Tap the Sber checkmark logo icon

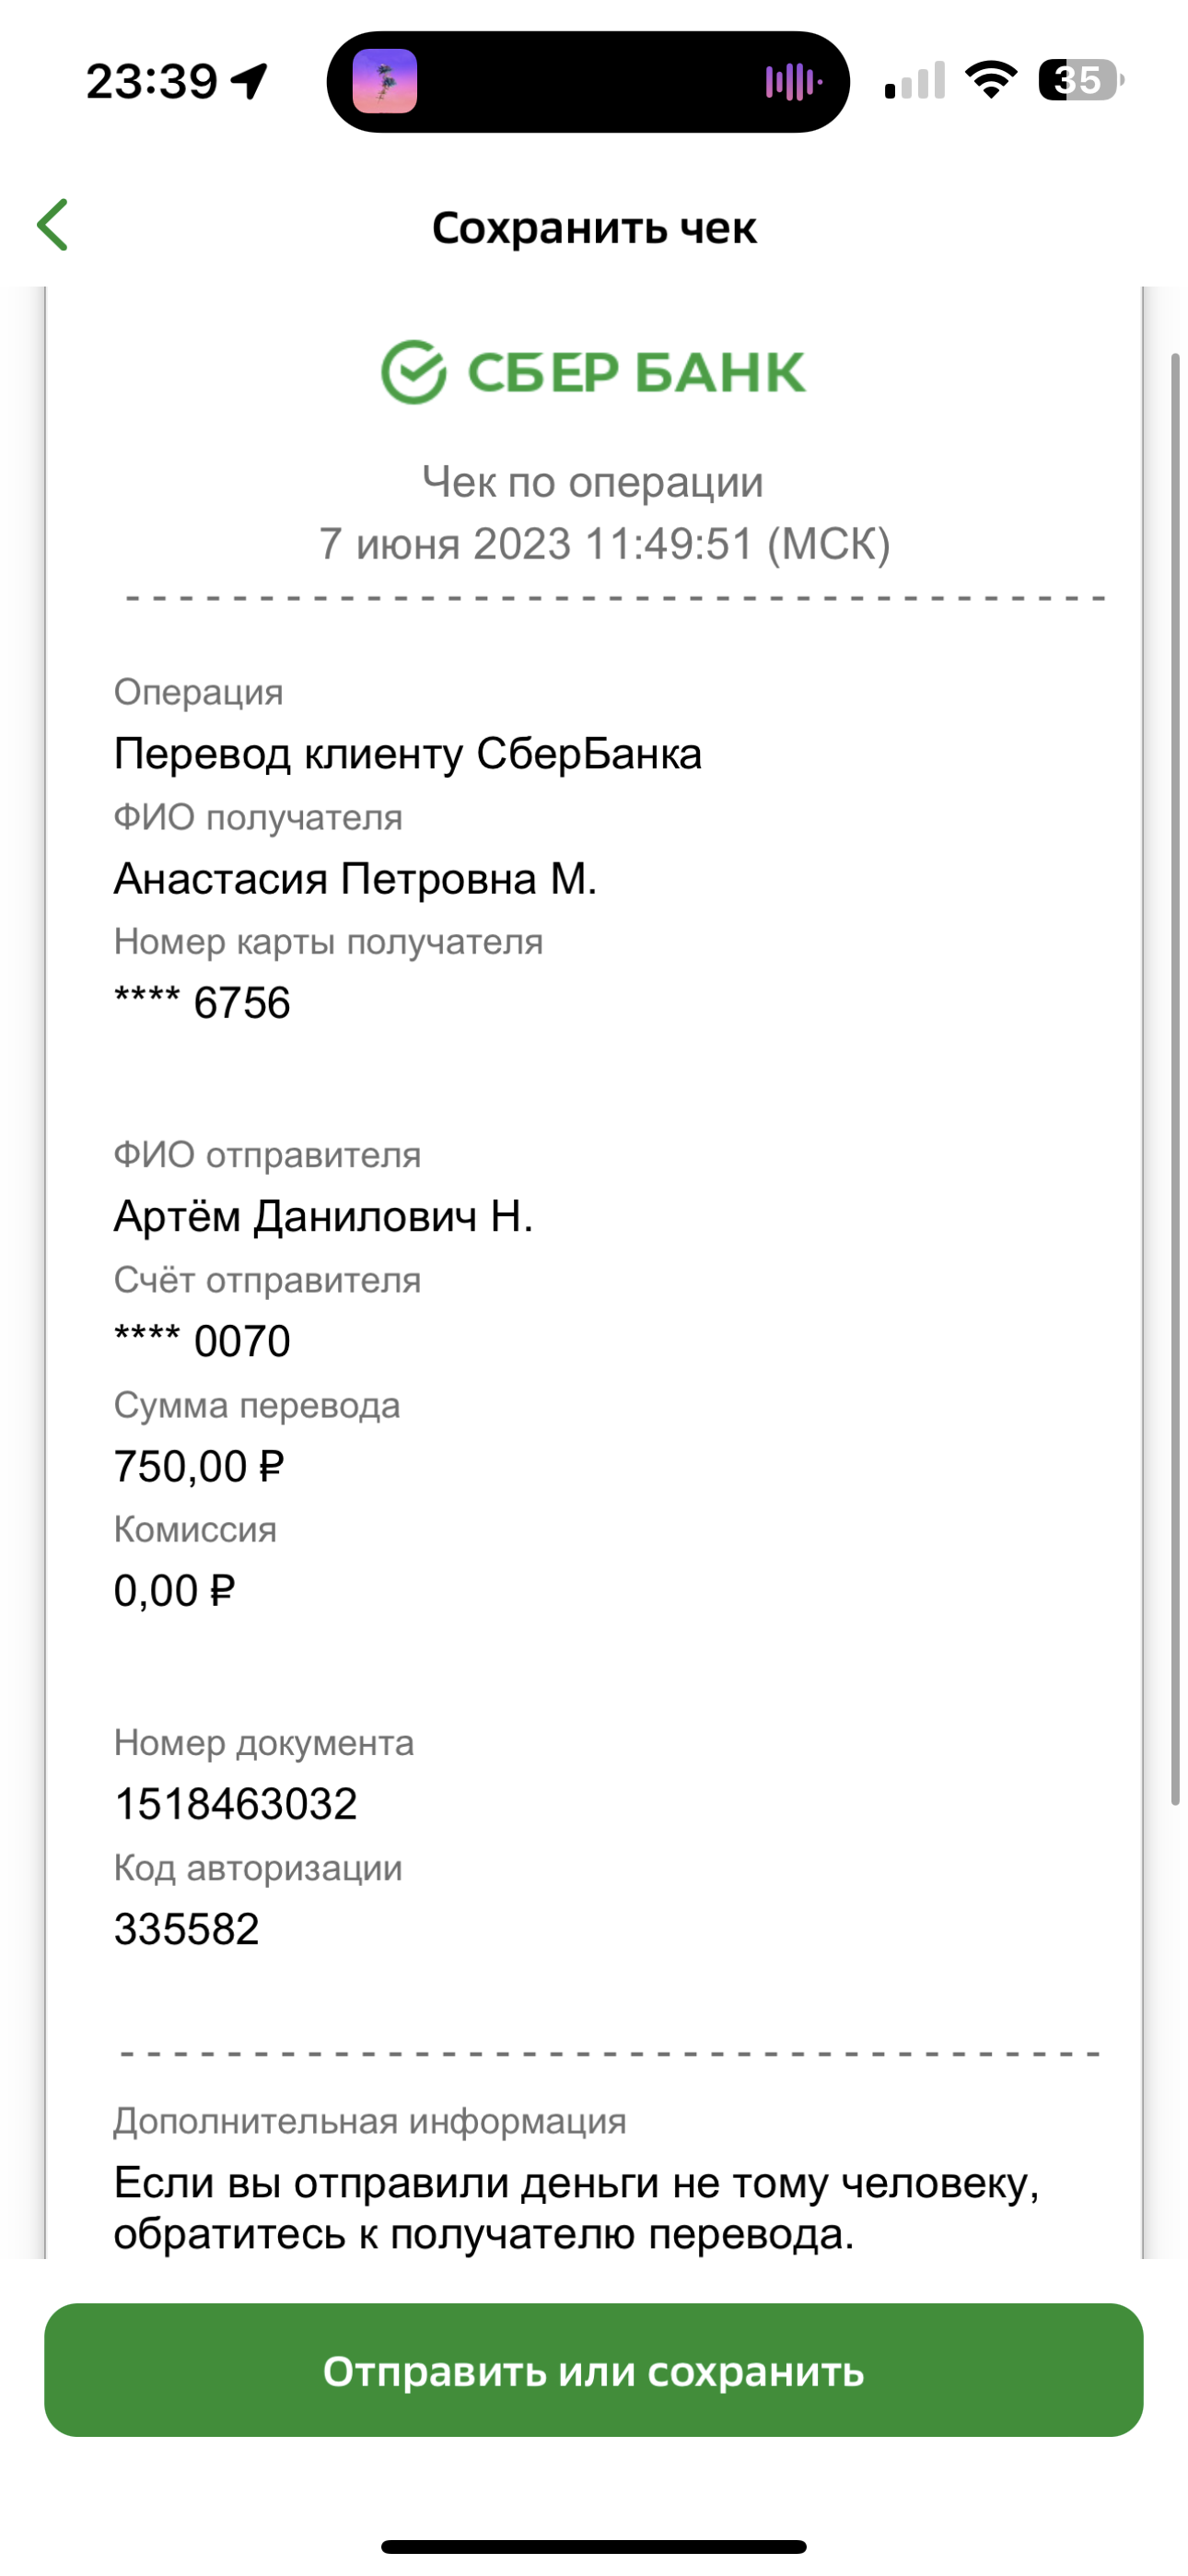coord(413,372)
